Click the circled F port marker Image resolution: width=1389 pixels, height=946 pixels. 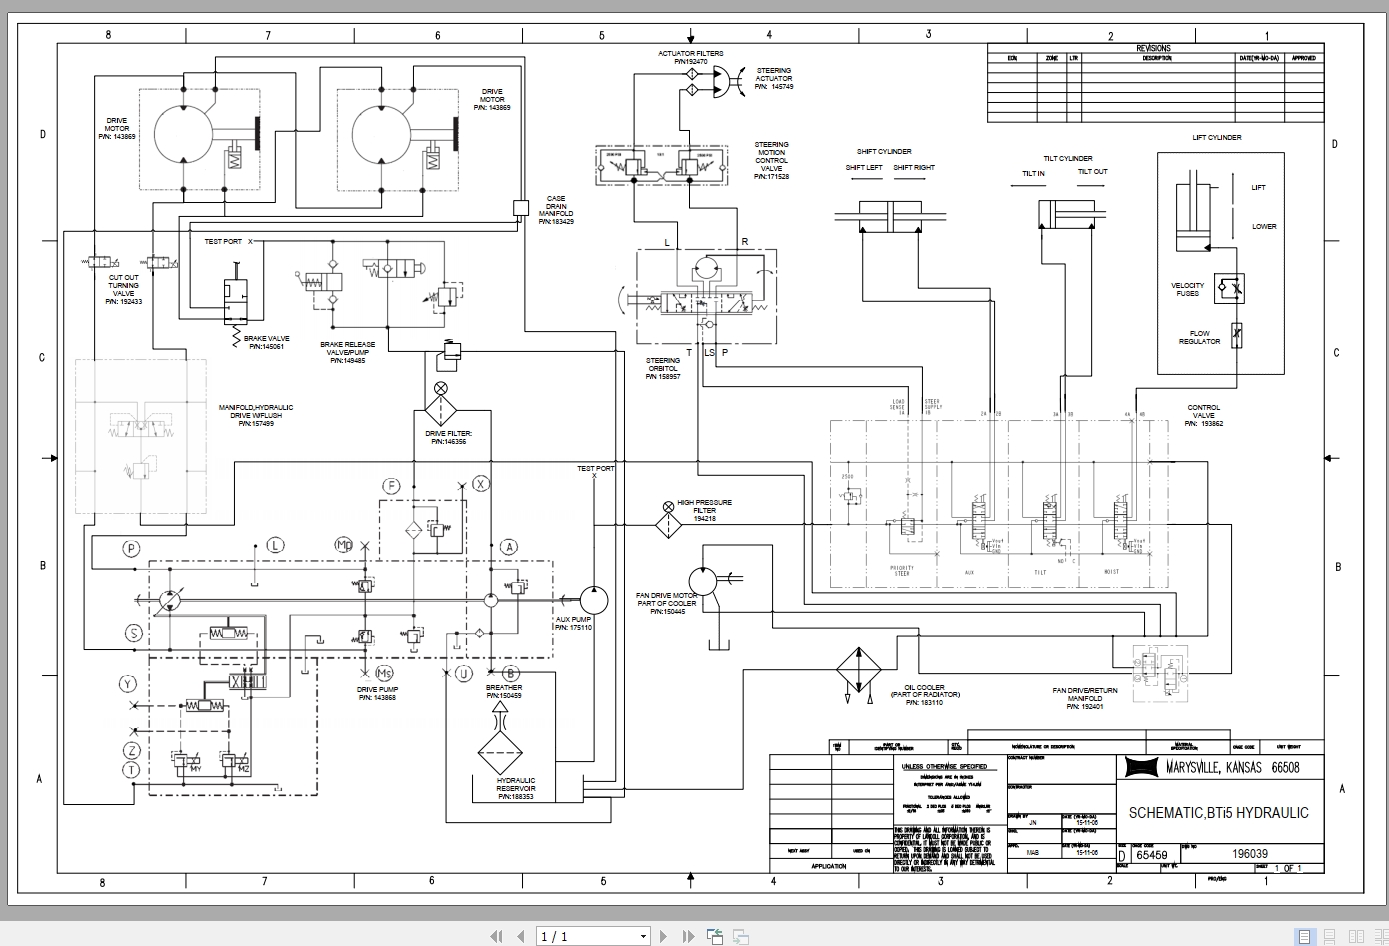click(392, 486)
